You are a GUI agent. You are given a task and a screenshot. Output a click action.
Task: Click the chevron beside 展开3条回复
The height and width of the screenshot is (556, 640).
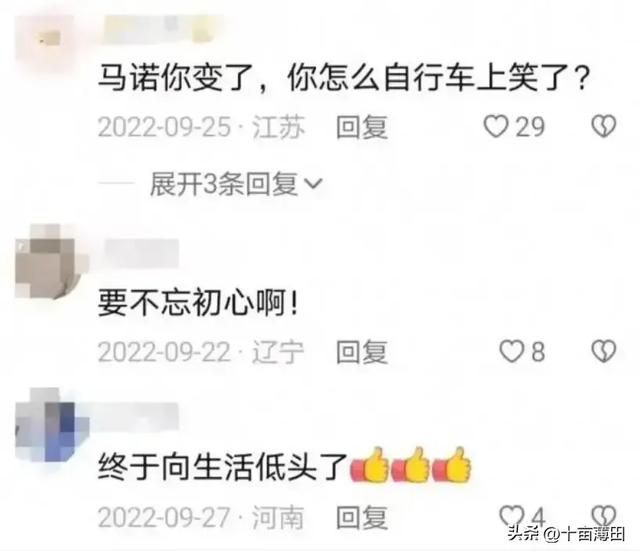point(313,184)
